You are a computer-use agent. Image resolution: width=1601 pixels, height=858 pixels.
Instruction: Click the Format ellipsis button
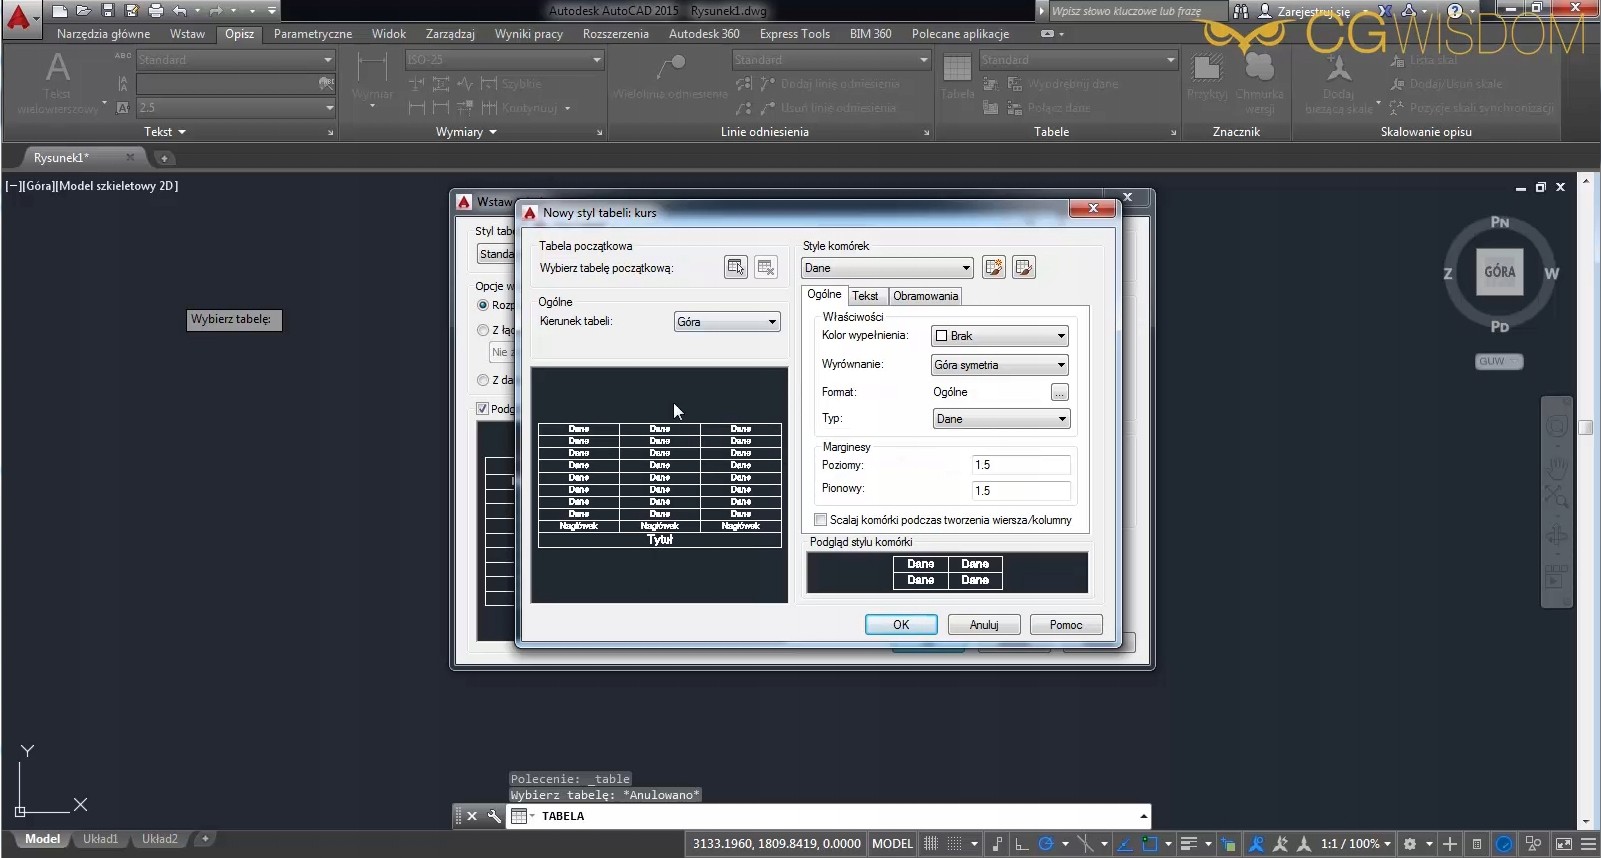1059,392
